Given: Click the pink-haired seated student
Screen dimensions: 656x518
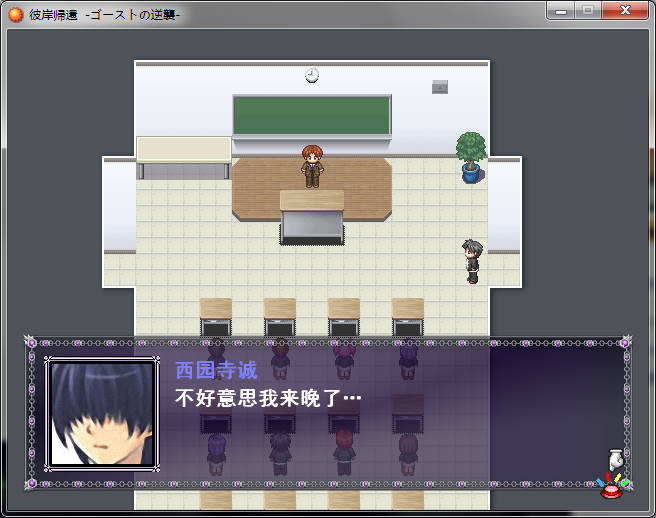Looking at the screenshot, I should (344, 361).
